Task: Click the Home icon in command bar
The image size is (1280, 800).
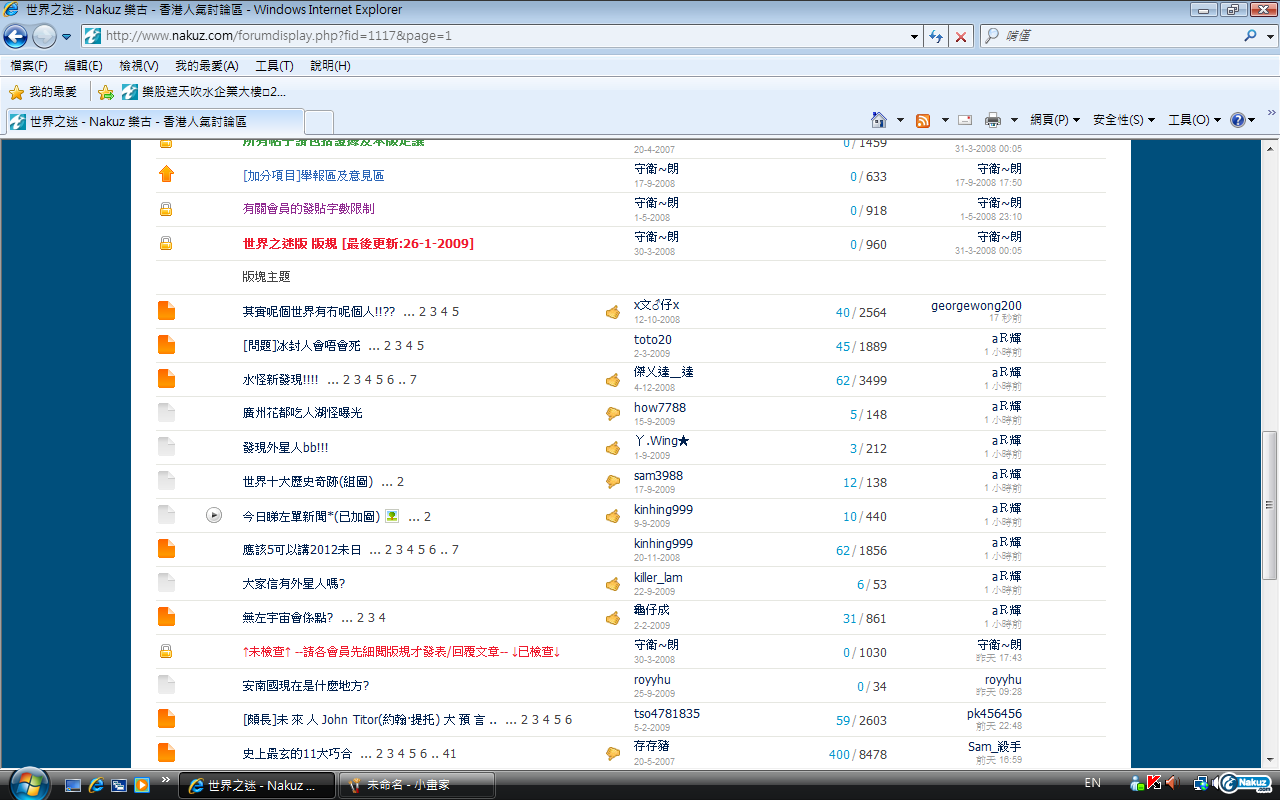Action: click(x=879, y=120)
